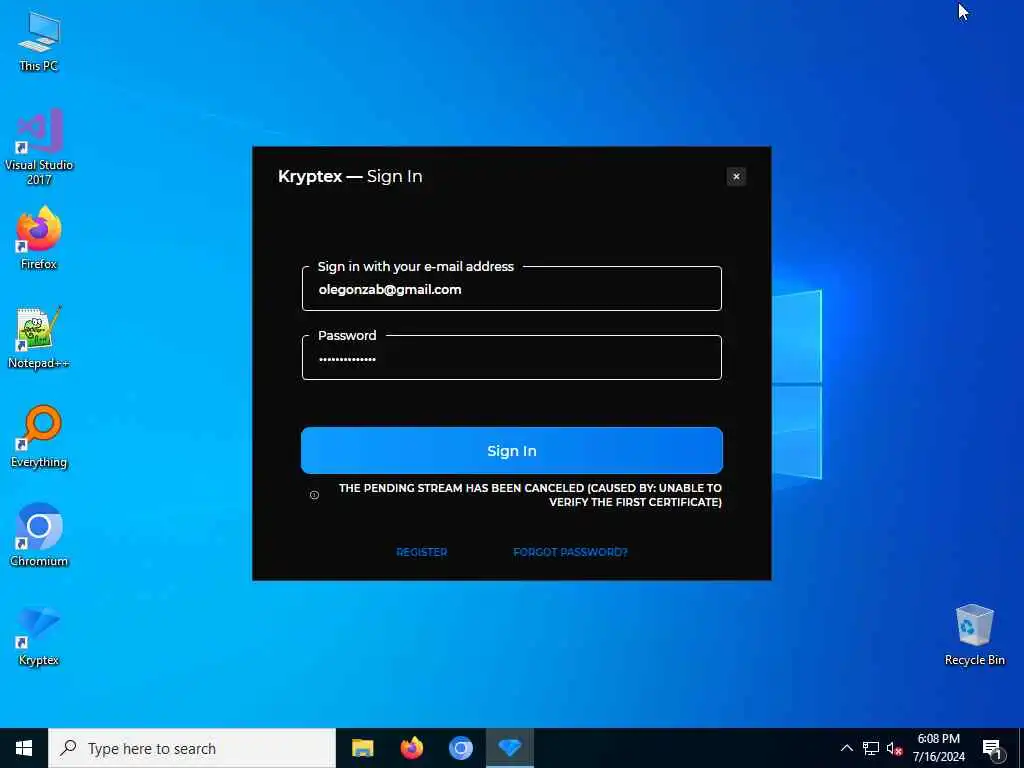
Task: Close the Kryptex Sign In dialog
Action: (736, 176)
